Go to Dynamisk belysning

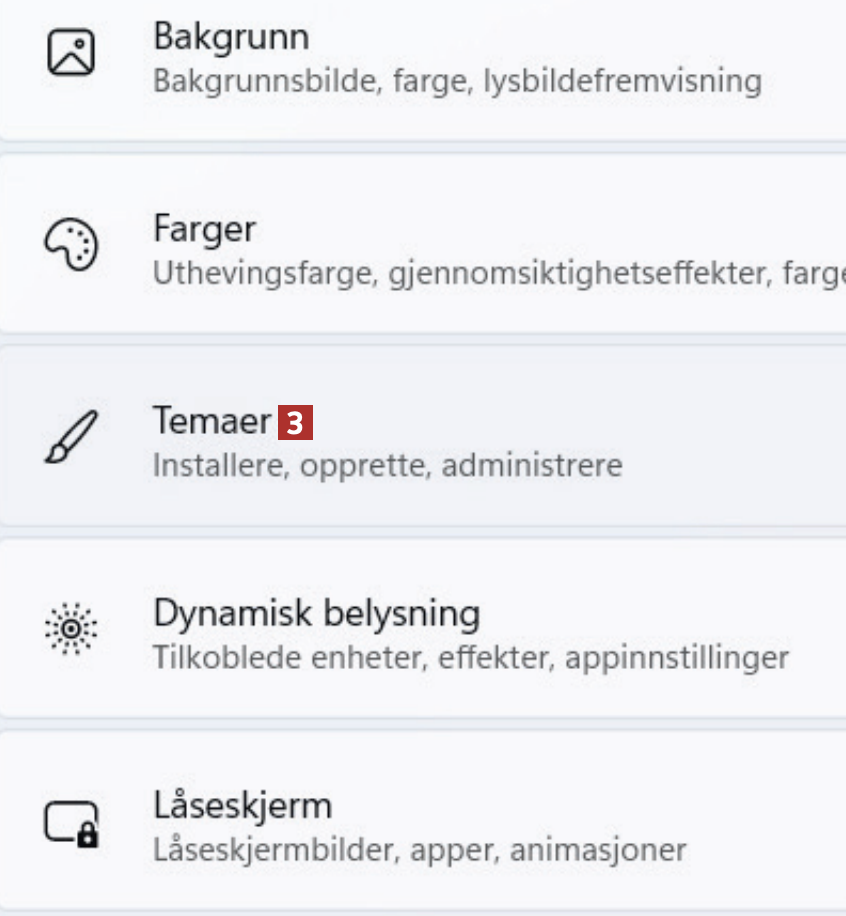click(x=316, y=613)
